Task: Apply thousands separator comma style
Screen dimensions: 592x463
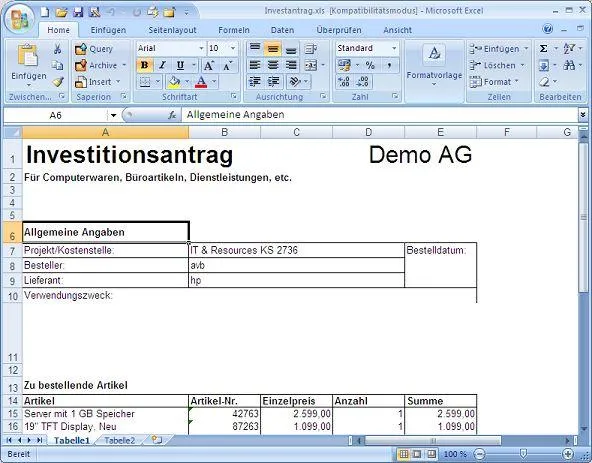Action: point(389,65)
